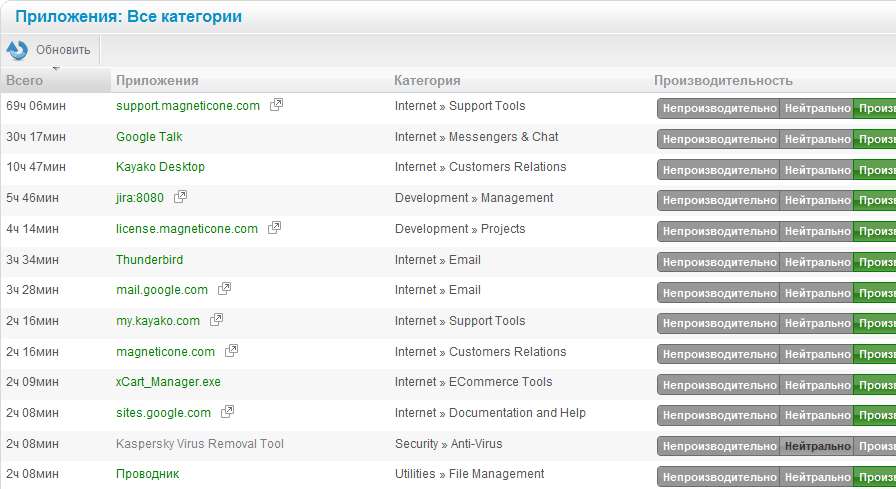Open the Google Talk application link
This screenshot has width=896, height=489.
[149, 137]
